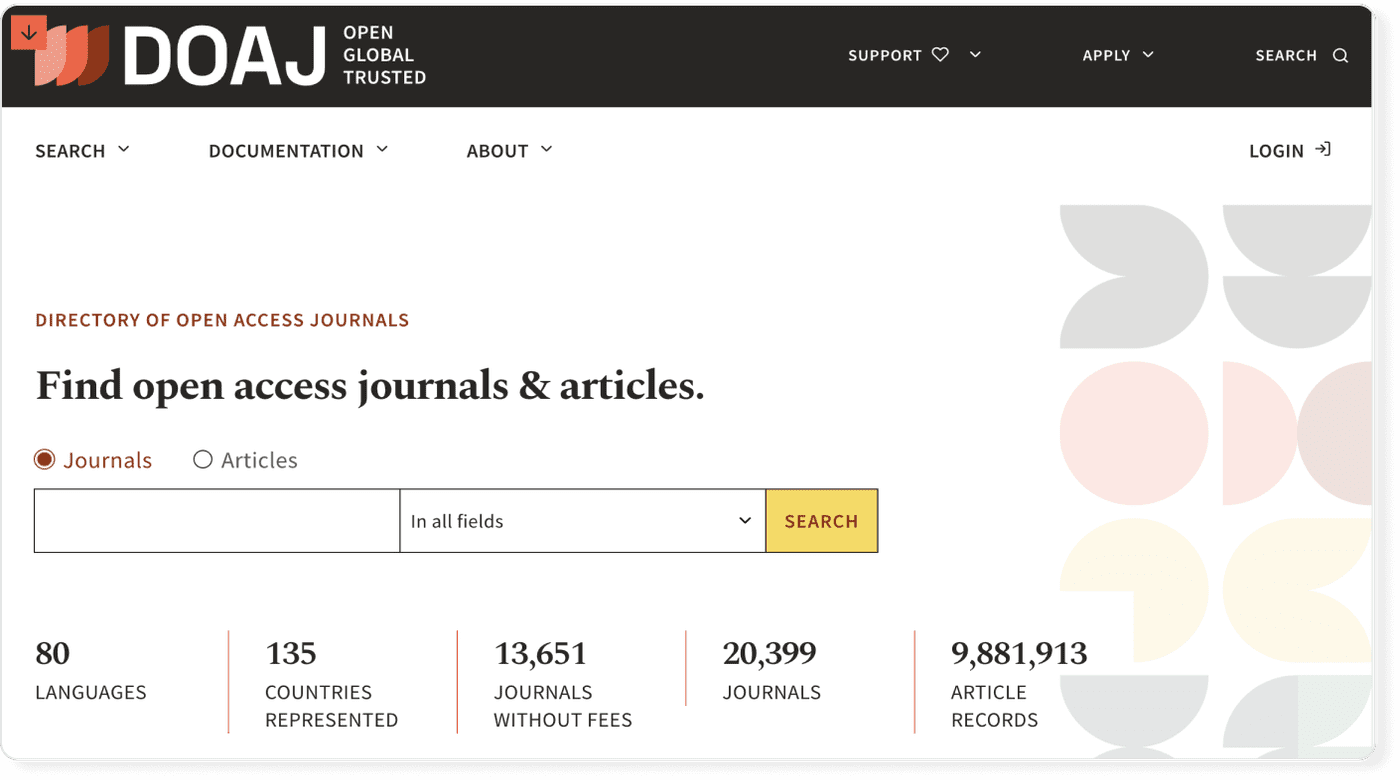Click the download arrow icon in top-left corner
The width and height of the screenshot is (1400, 780).
(29, 30)
